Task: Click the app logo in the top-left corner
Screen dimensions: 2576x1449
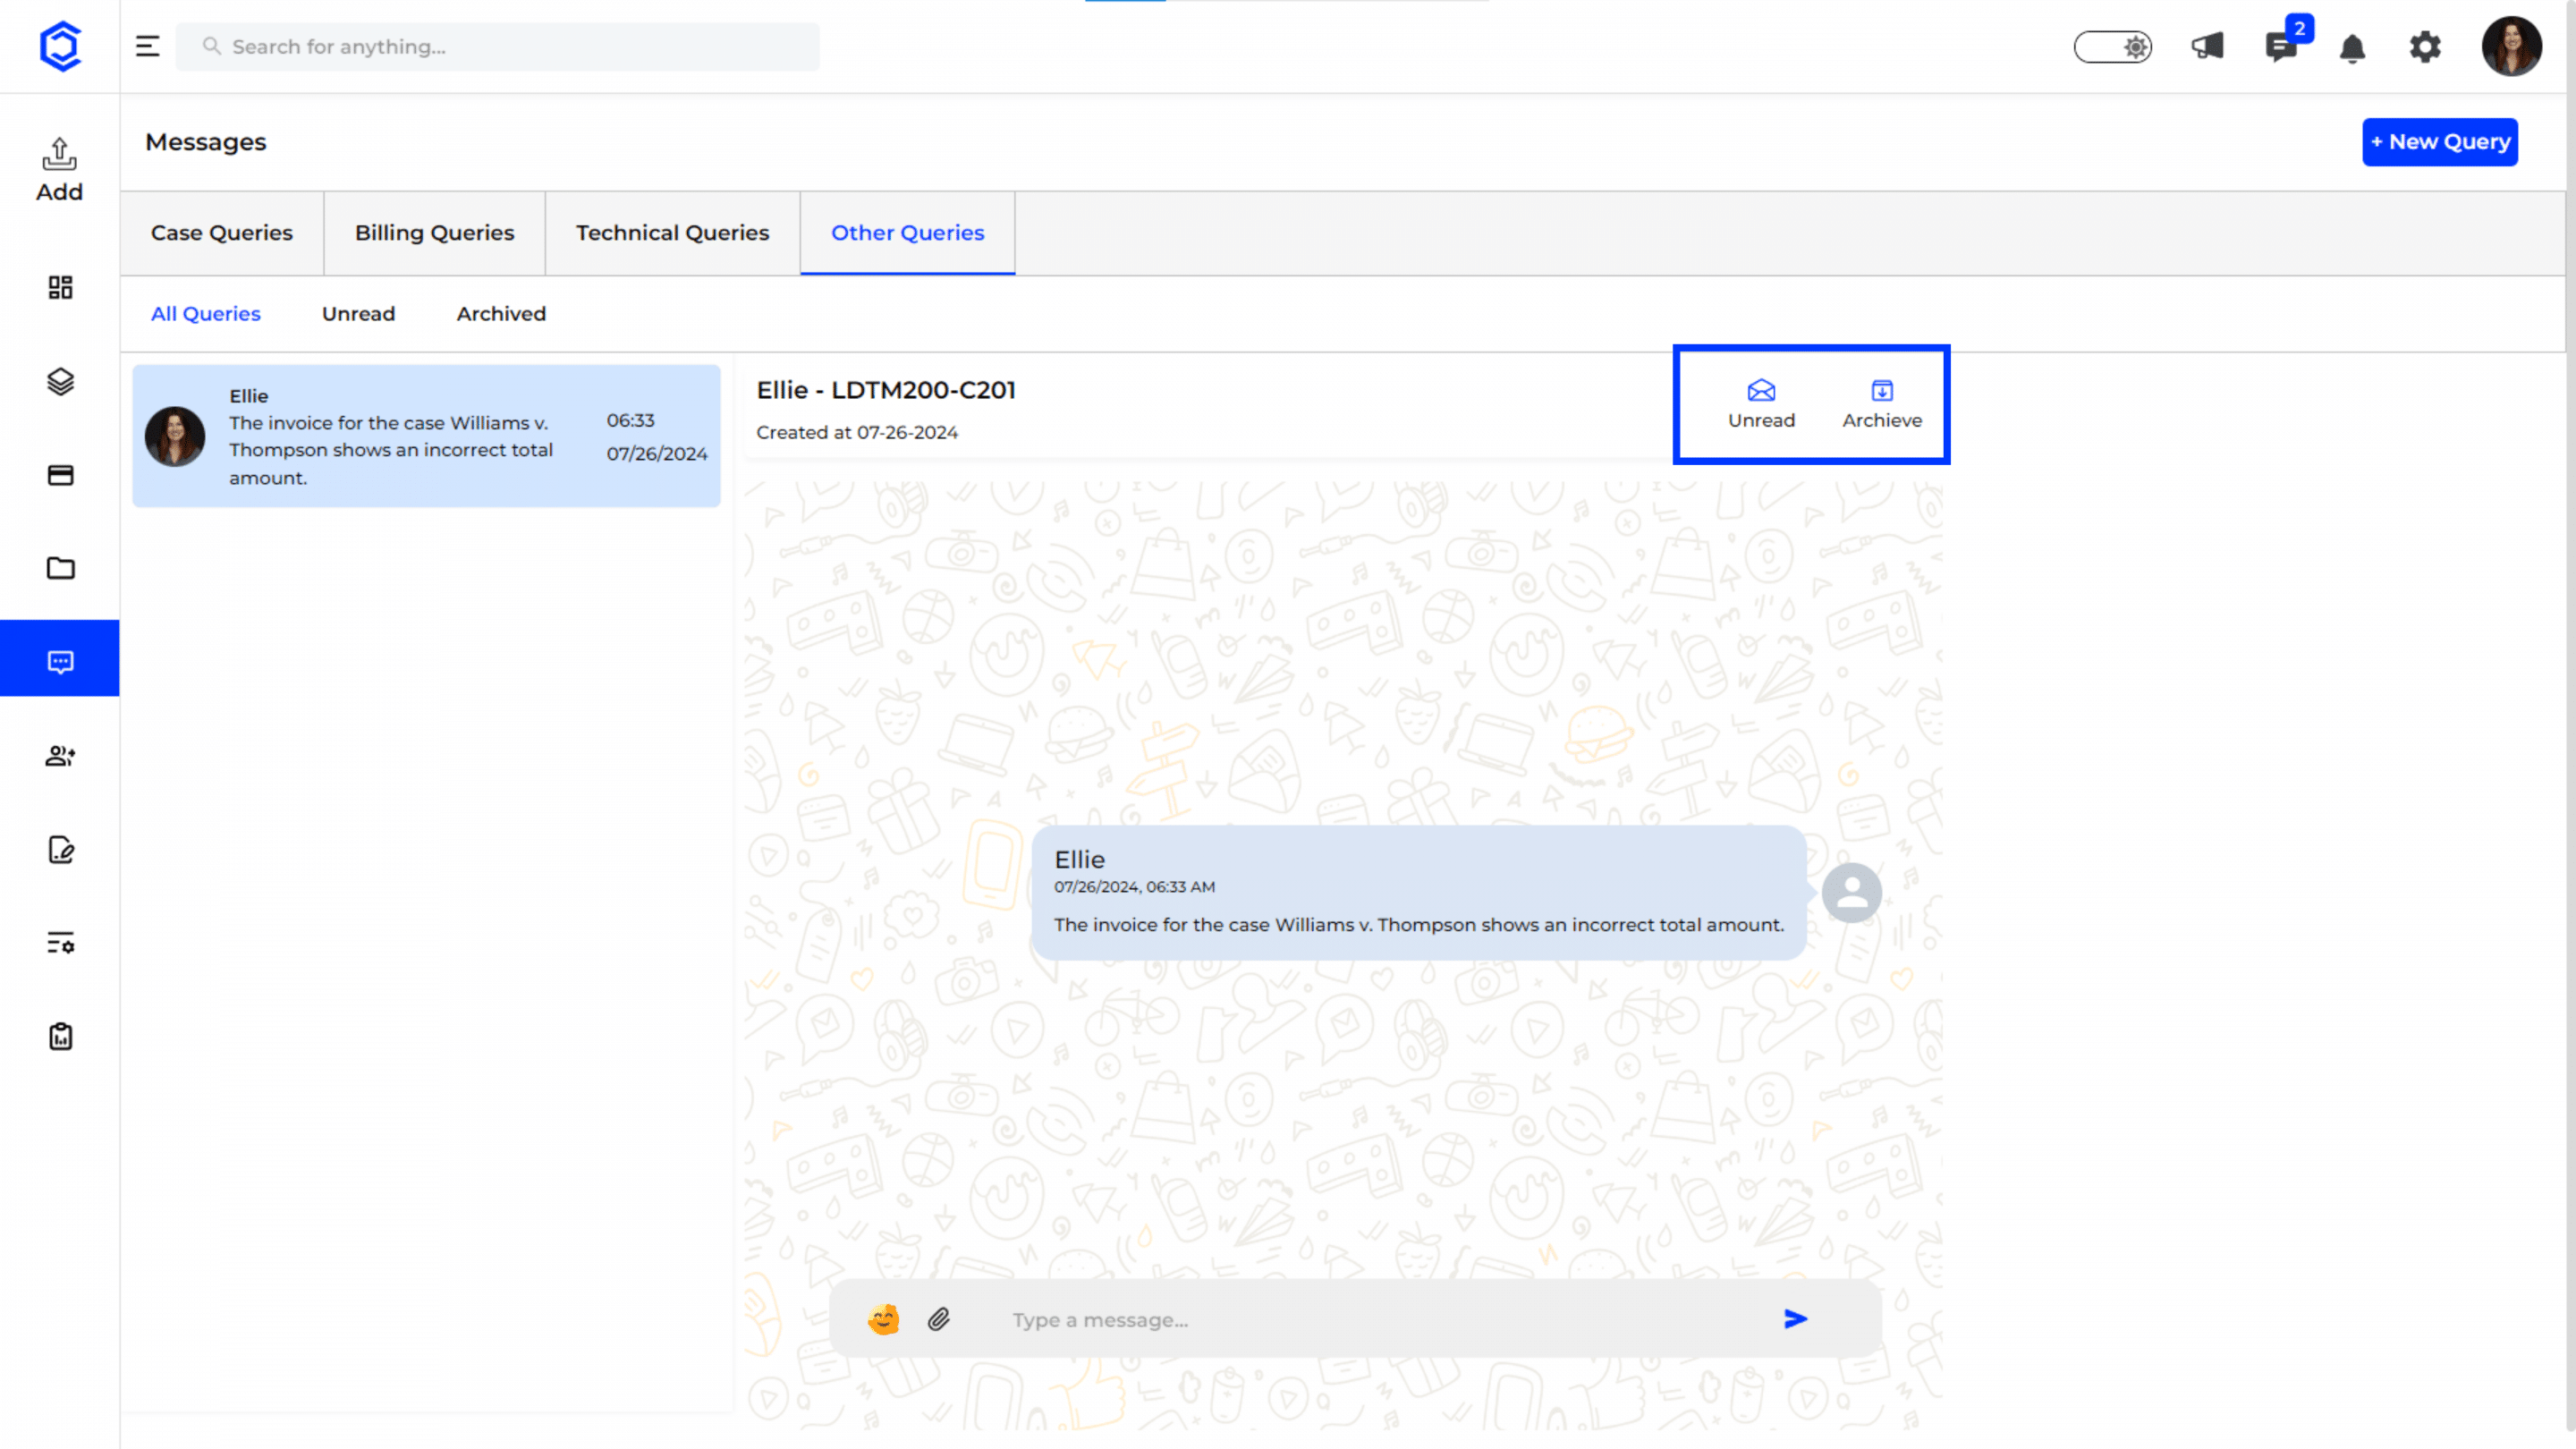Action: [x=60, y=46]
